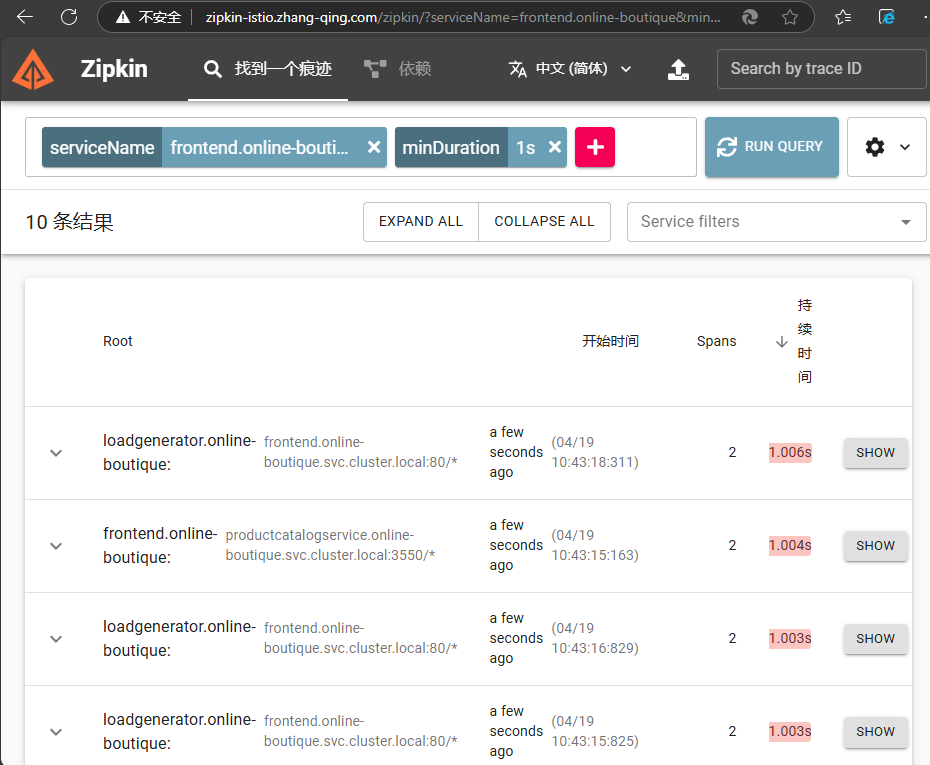Sort by the Root column header

click(x=117, y=341)
